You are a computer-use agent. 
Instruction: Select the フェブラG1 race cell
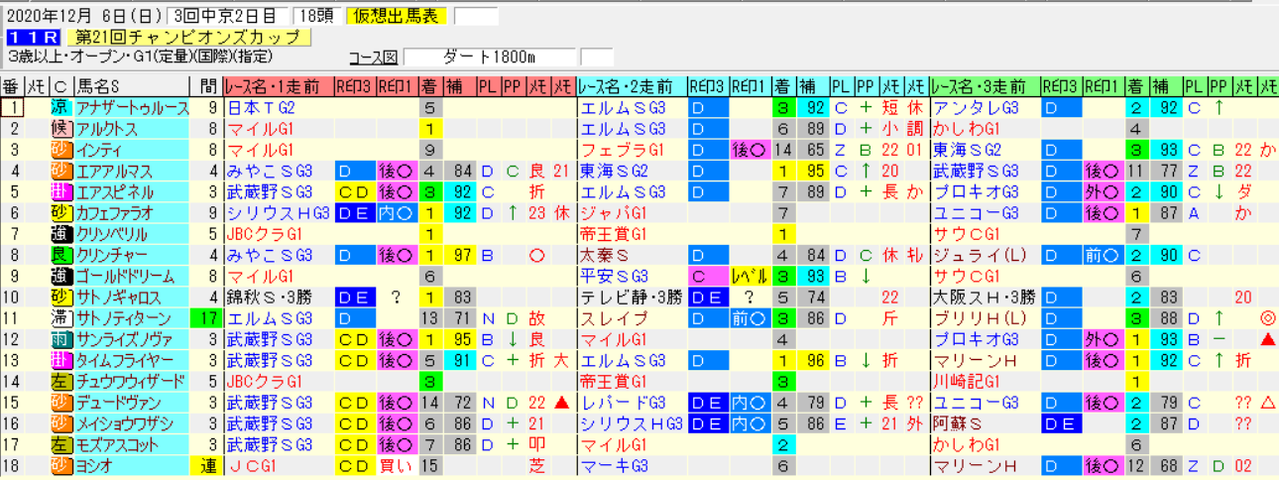point(631,150)
